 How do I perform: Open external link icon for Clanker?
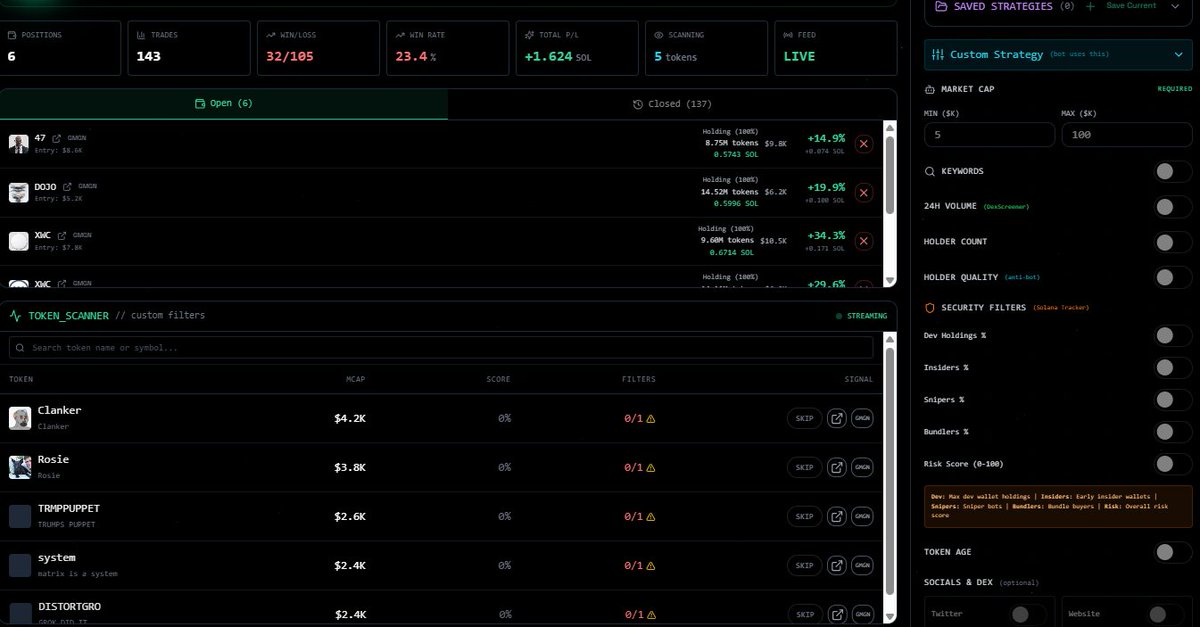837,418
